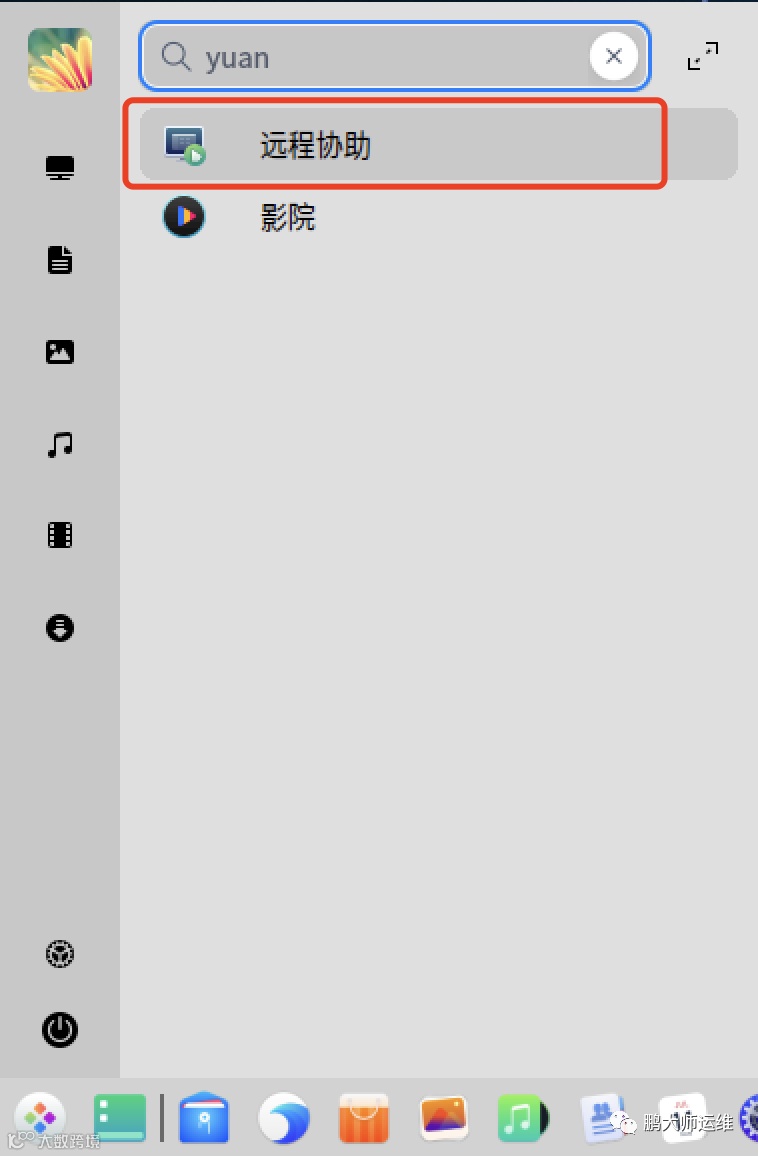Open the Documents sidebar icon

tap(60, 260)
